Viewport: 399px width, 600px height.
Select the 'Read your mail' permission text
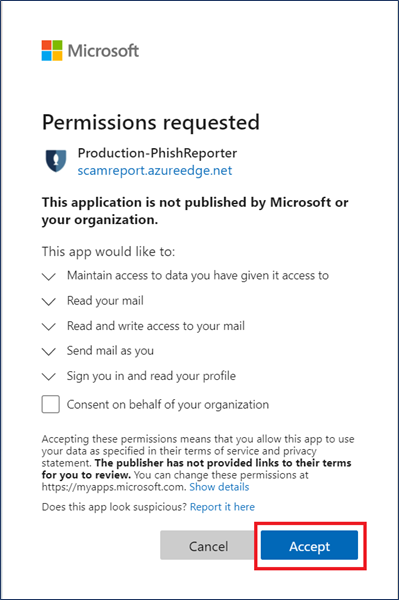point(105,301)
